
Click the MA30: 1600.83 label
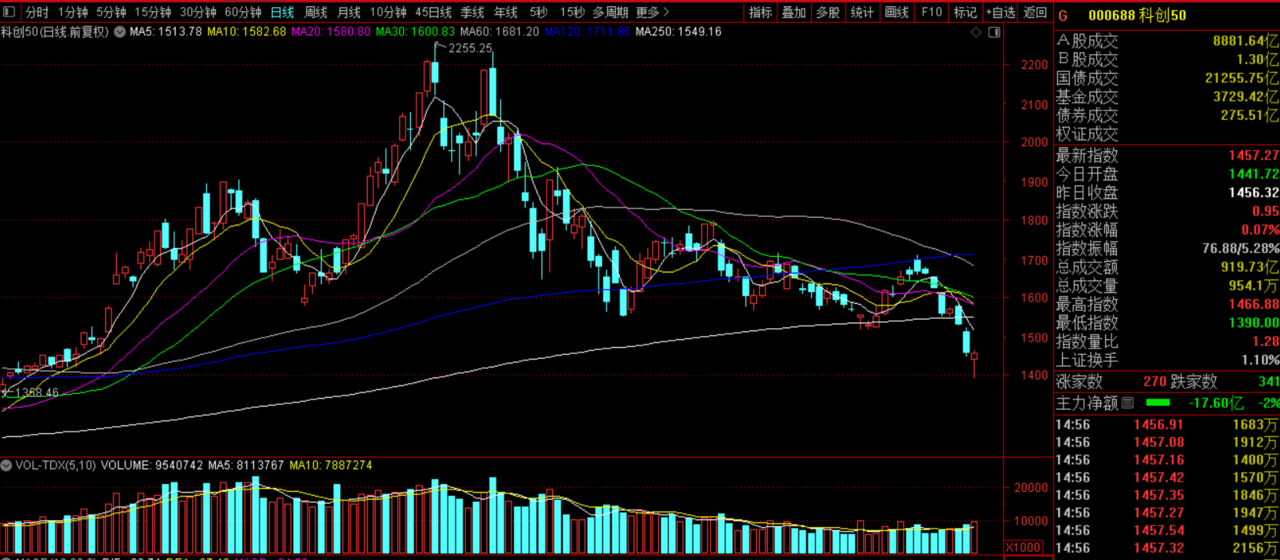coord(416,32)
